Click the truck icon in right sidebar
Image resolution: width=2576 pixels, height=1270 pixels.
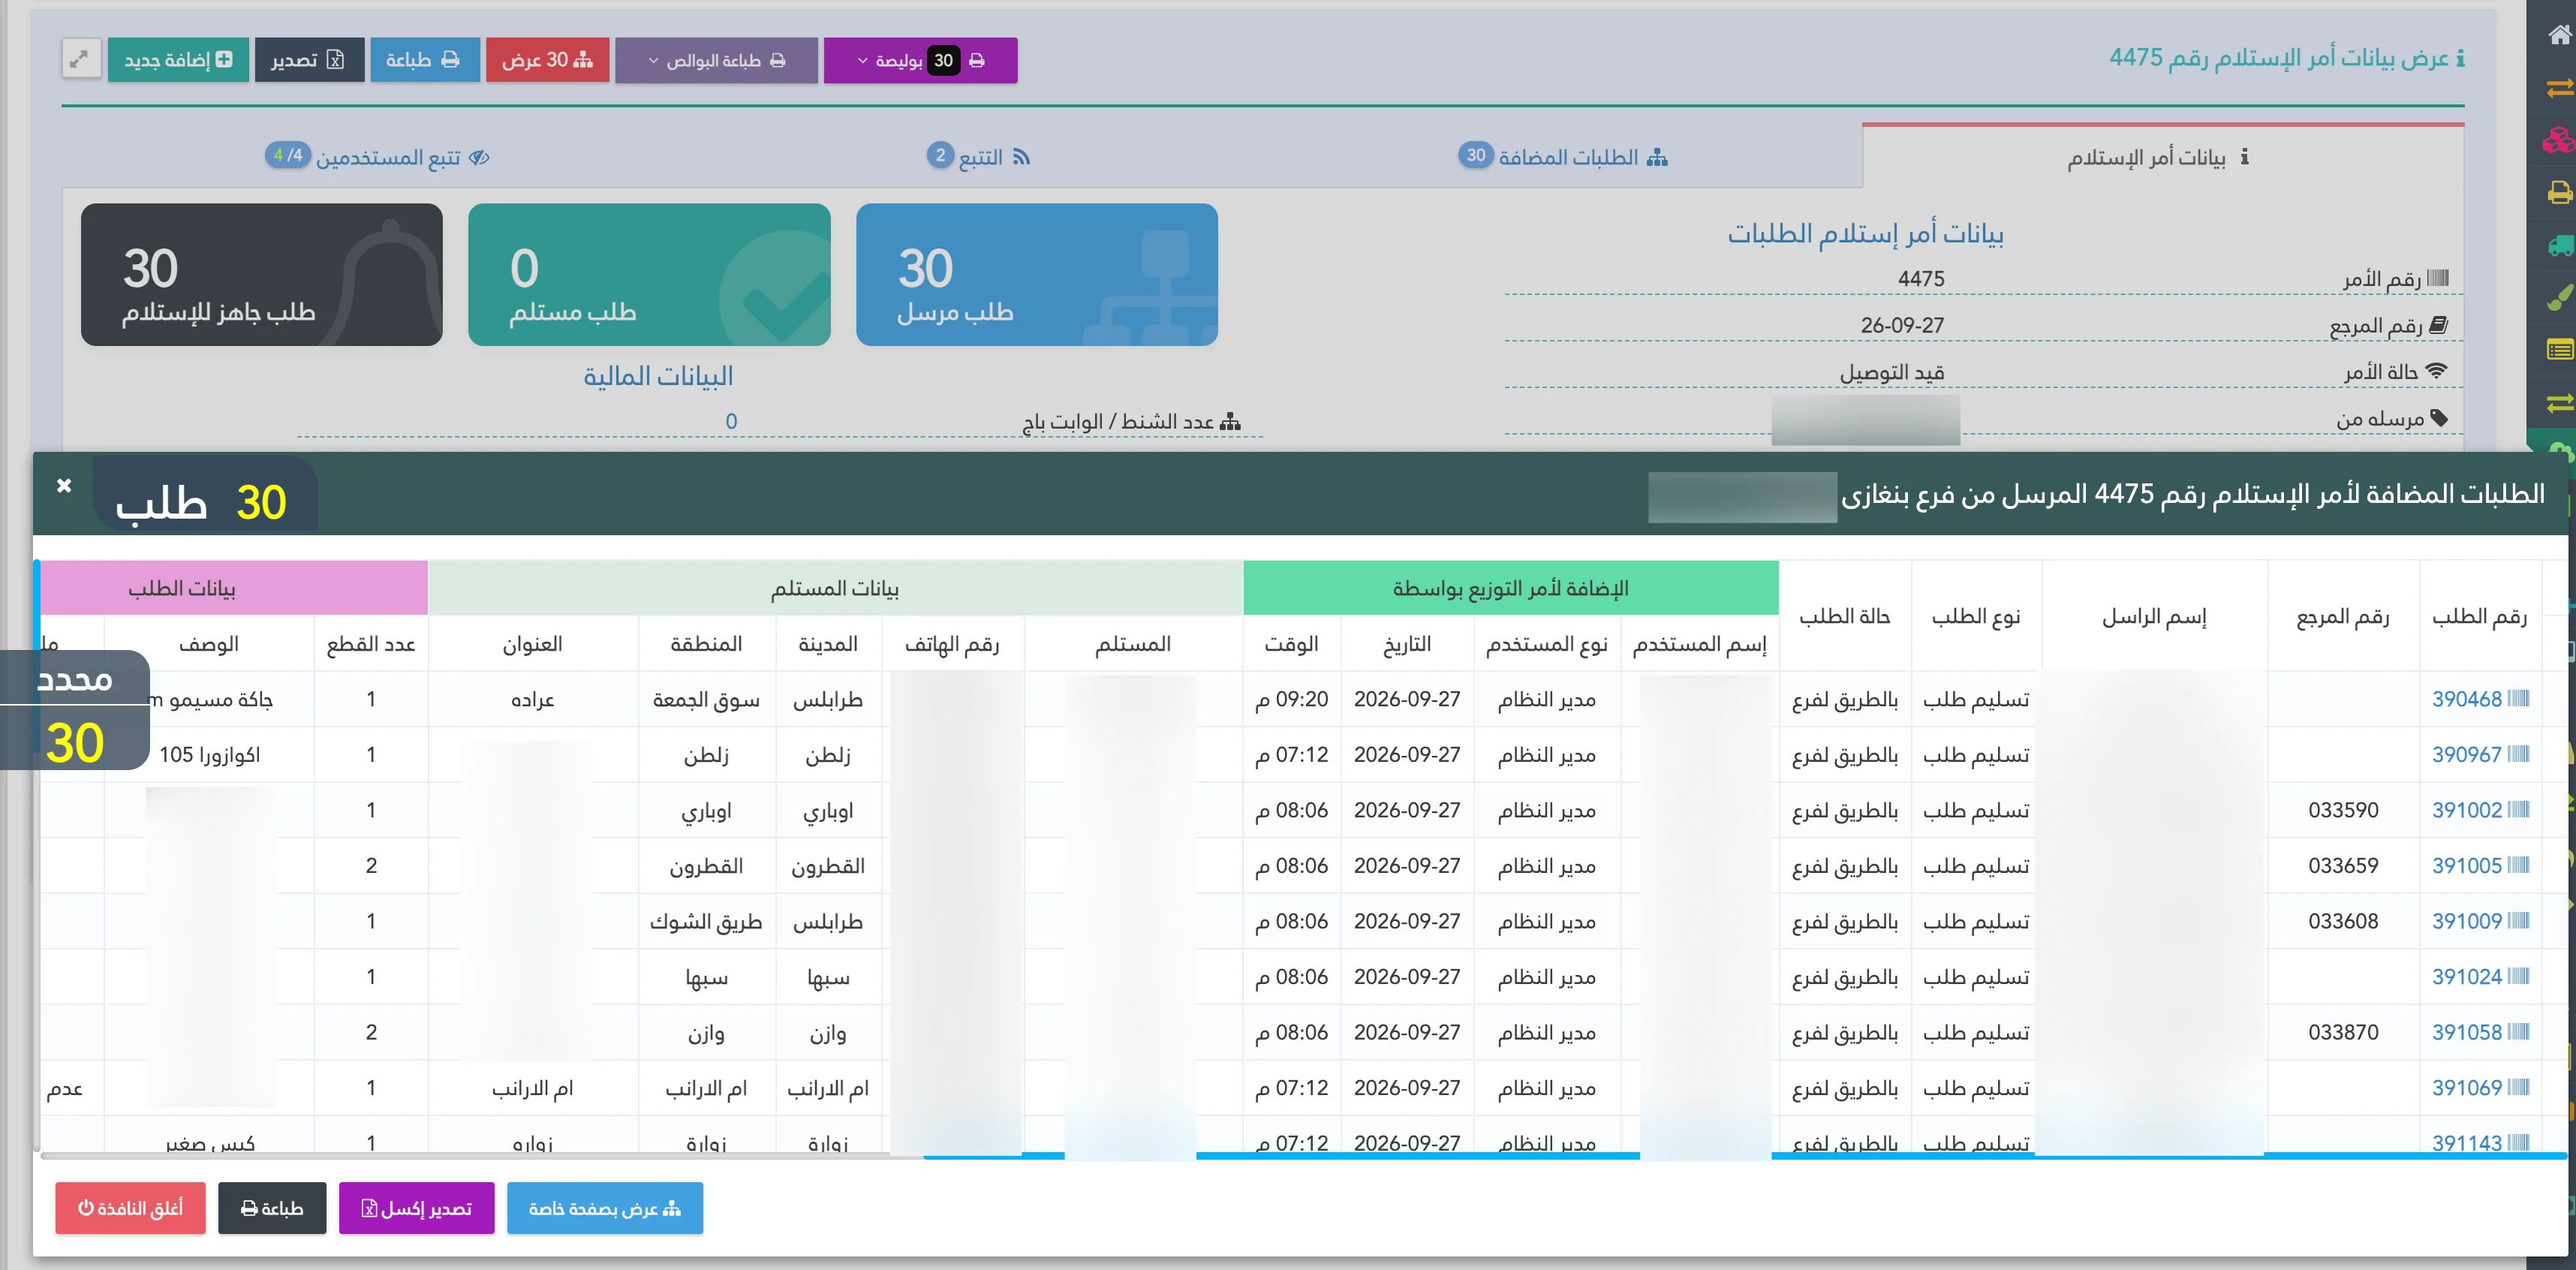tap(2559, 245)
